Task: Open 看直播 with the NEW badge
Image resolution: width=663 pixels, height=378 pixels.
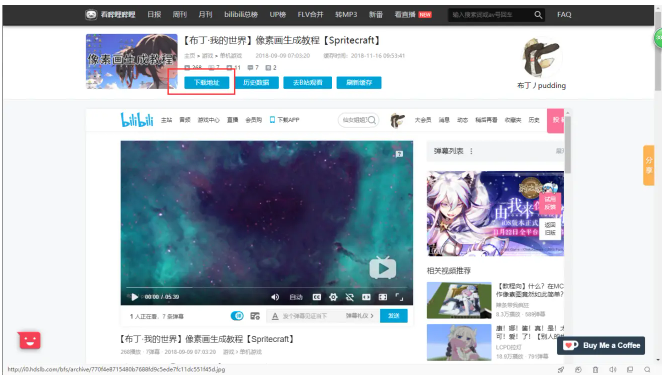Action: pos(413,14)
